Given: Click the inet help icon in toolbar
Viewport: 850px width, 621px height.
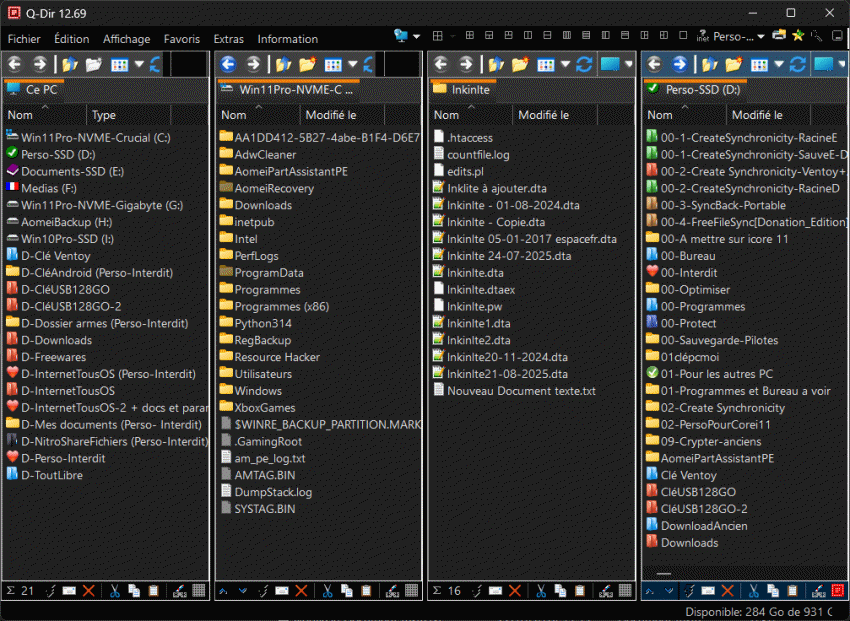Looking at the screenshot, I should (703, 36).
